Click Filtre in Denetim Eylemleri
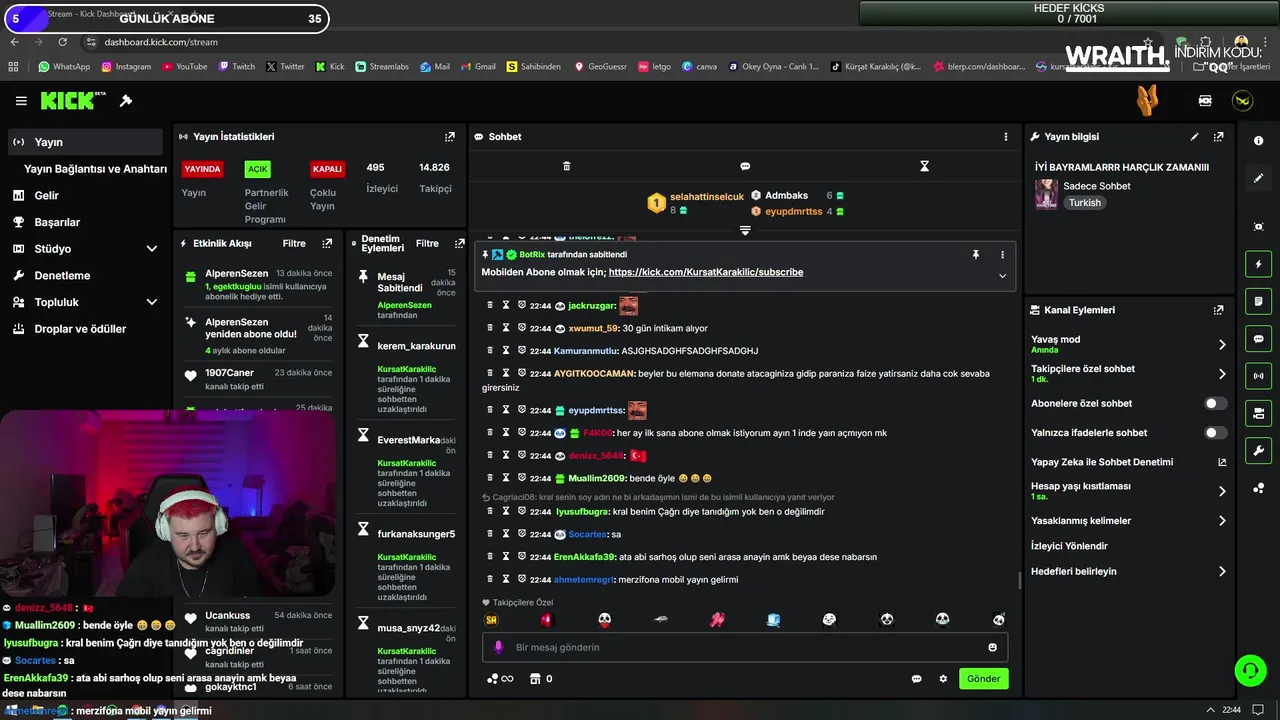Screen dimensions: 1280x720 (x=427, y=243)
